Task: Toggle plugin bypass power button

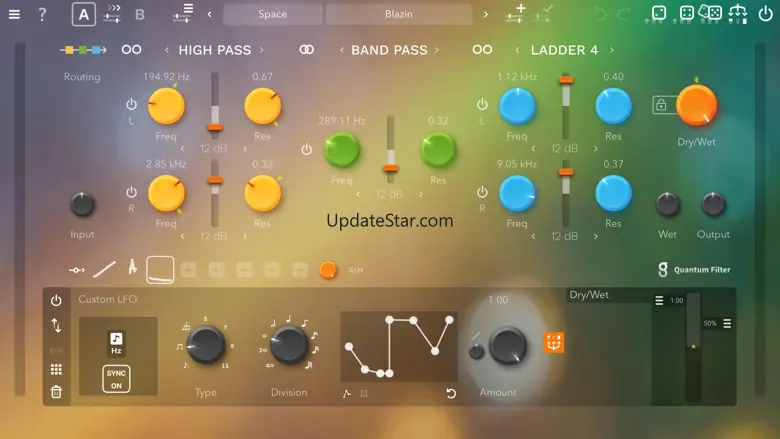Action: [765, 14]
